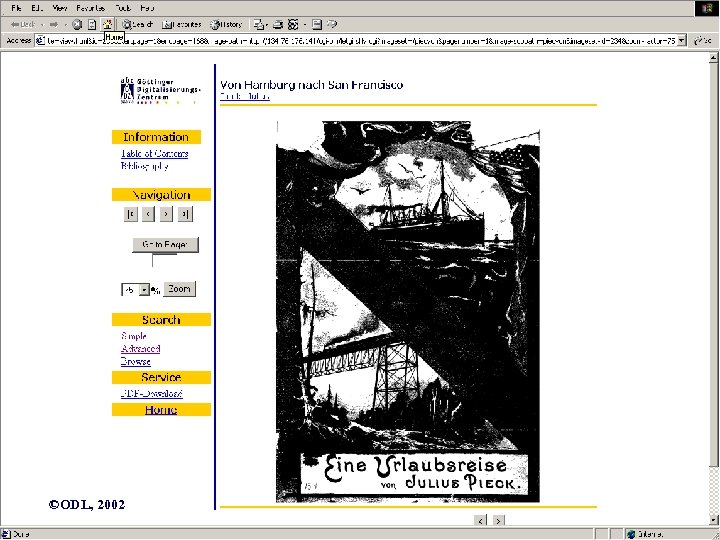Click the Go button beside address bar
Image resolution: width=720 pixels, height=540 pixels.
coord(703,40)
